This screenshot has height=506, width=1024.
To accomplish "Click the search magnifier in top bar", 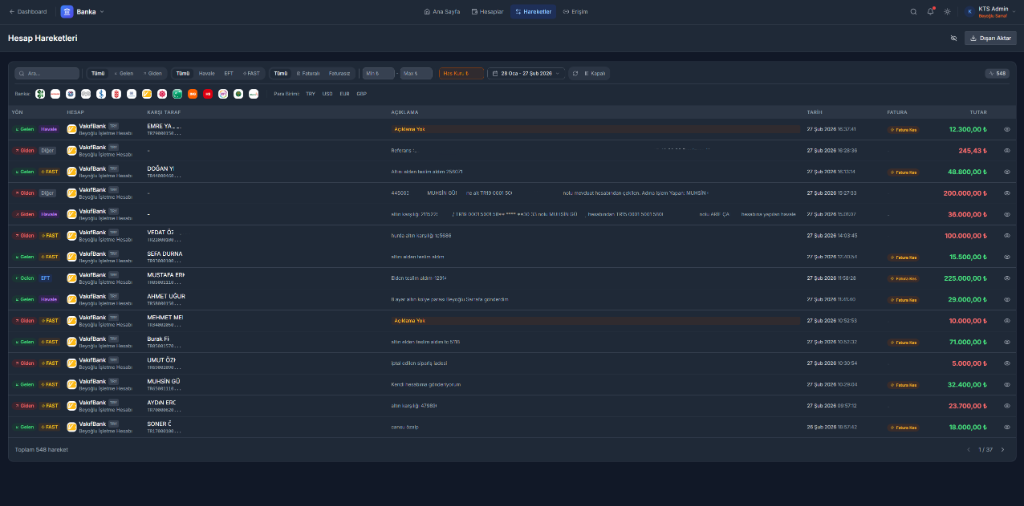I will tap(913, 12).
